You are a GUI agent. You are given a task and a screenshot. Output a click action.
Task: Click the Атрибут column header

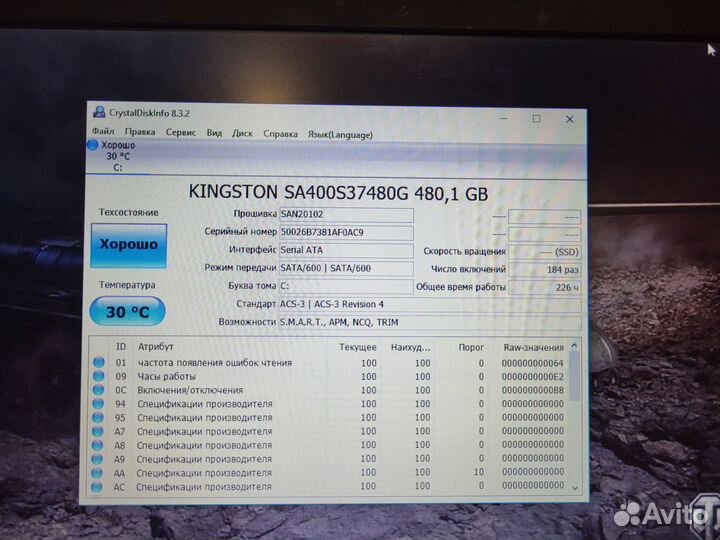tap(155, 347)
